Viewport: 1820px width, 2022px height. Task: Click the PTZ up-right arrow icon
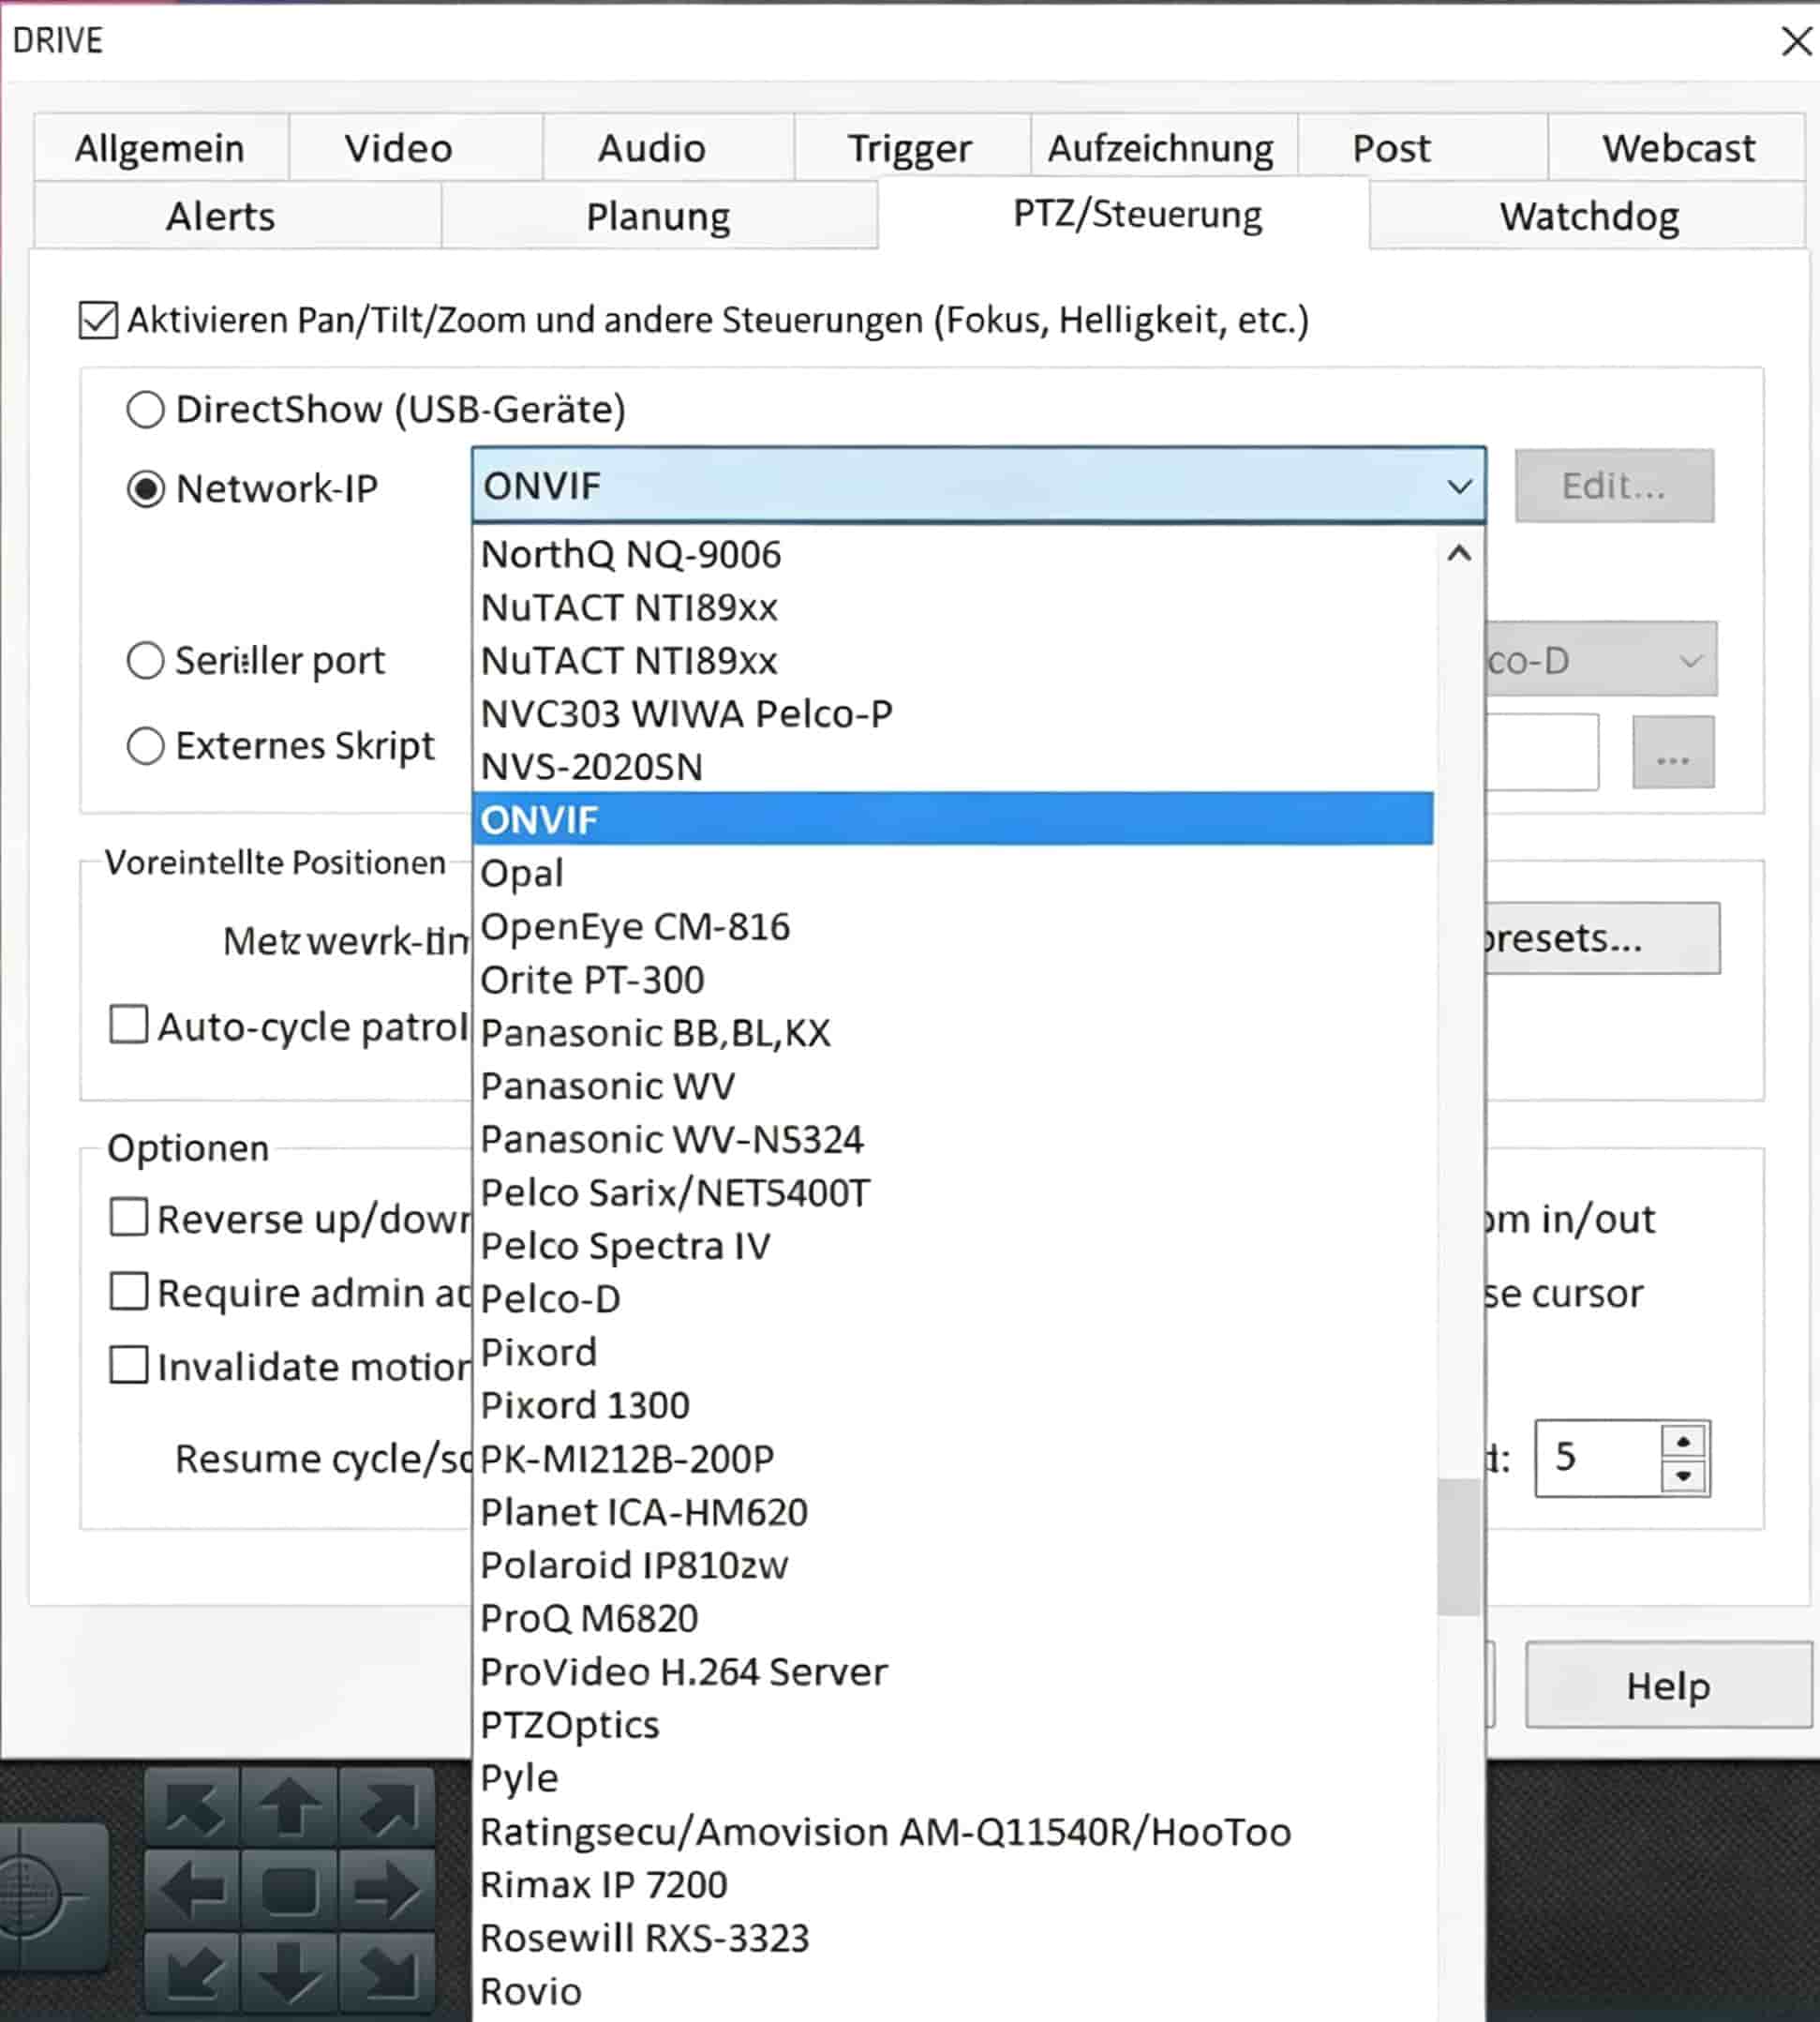387,1806
